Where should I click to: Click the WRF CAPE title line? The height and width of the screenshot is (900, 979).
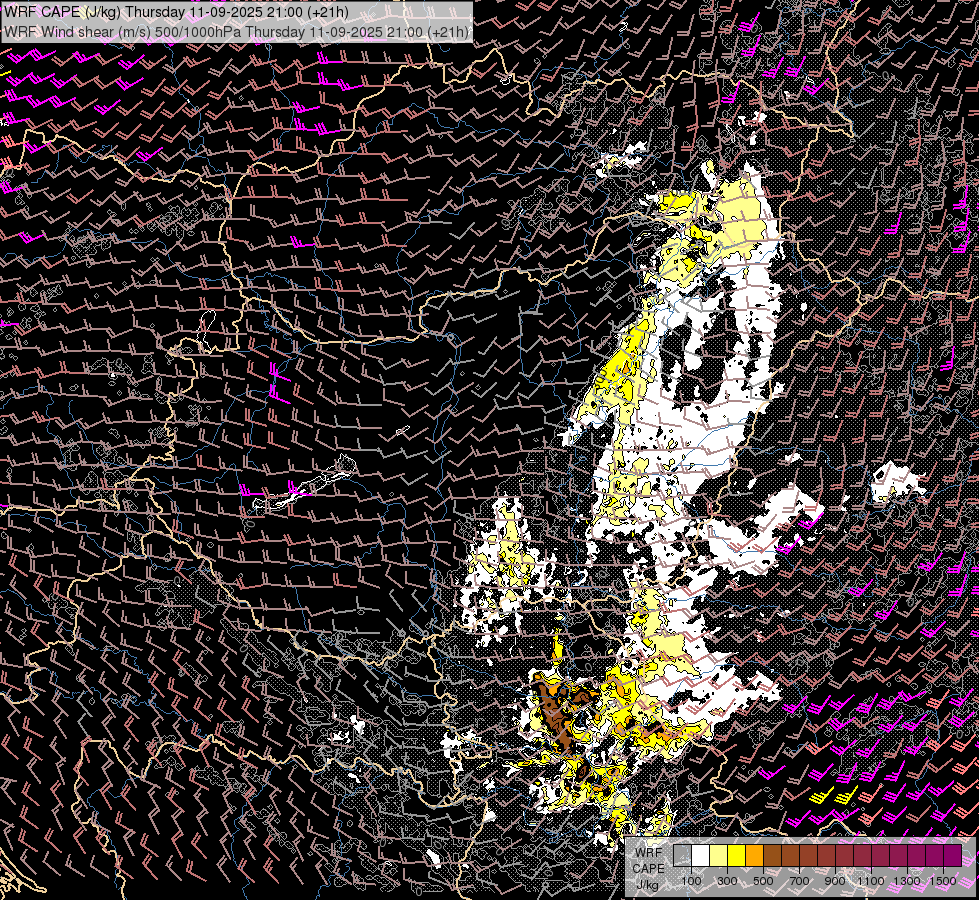[x=176, y=12]
